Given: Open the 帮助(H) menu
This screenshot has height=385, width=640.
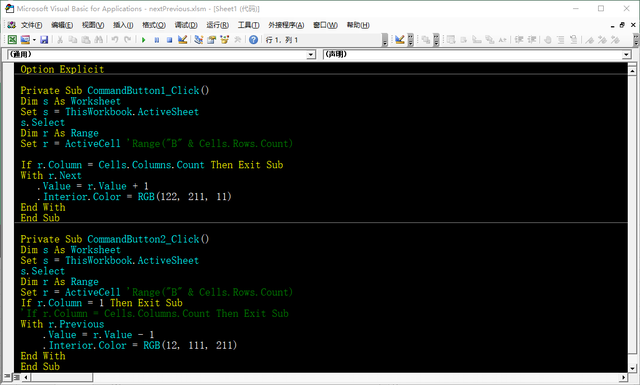Looking at the screenshot, I should pyautogui.click(x=358, y=25).
